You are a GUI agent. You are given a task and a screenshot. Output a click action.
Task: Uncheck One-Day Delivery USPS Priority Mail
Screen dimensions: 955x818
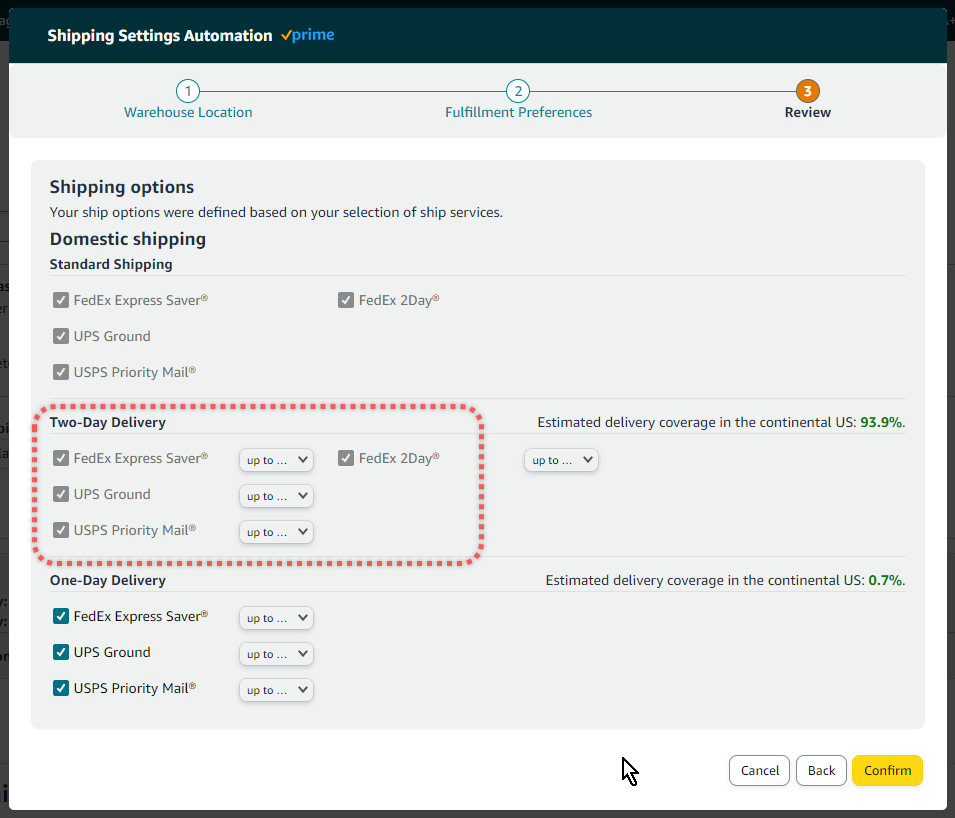coord(61,688)
